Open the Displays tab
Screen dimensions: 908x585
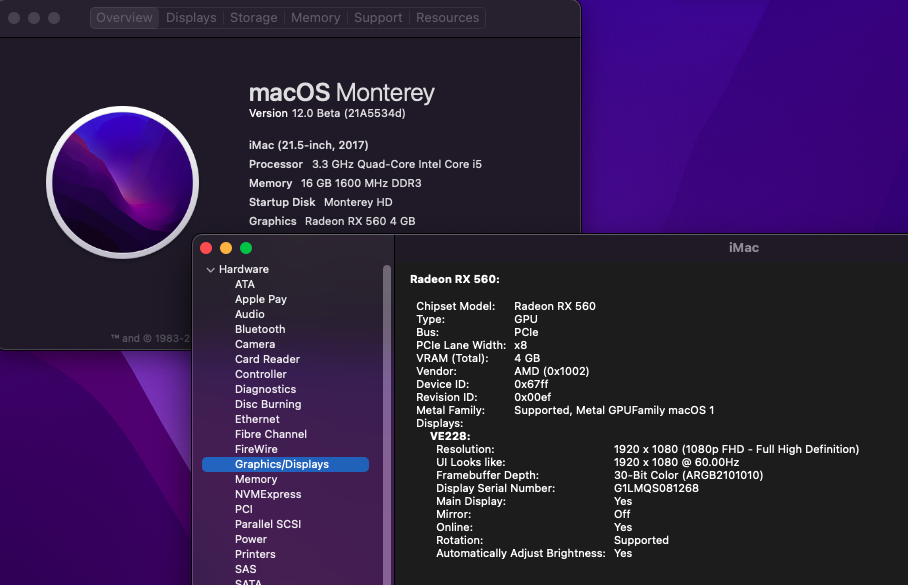point(191,18)
